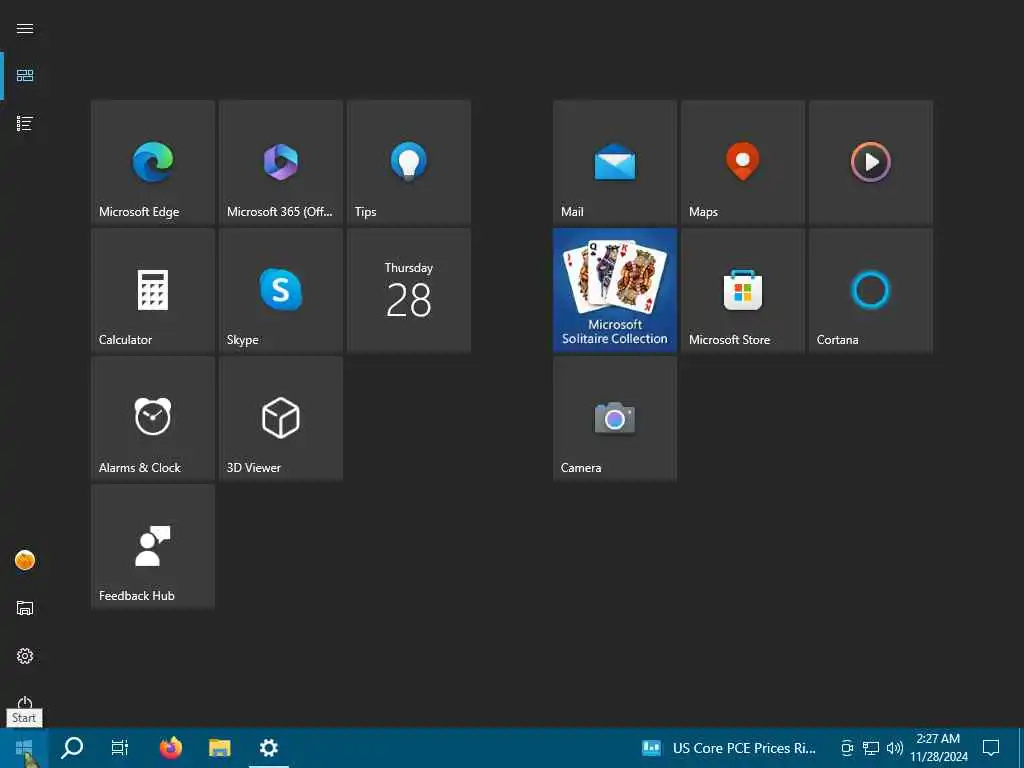The image size is (1024, 768).
Task: Open the user account avatar menu
Action: pos(25,560)
